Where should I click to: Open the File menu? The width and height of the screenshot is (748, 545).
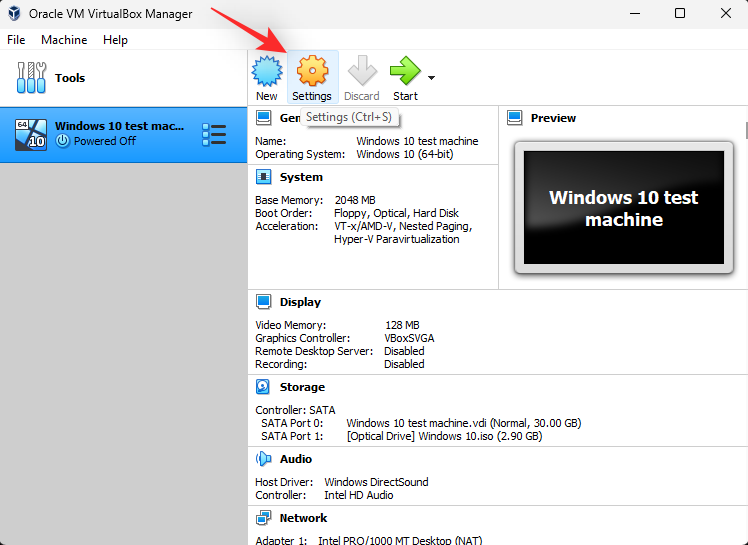(16, 40)
